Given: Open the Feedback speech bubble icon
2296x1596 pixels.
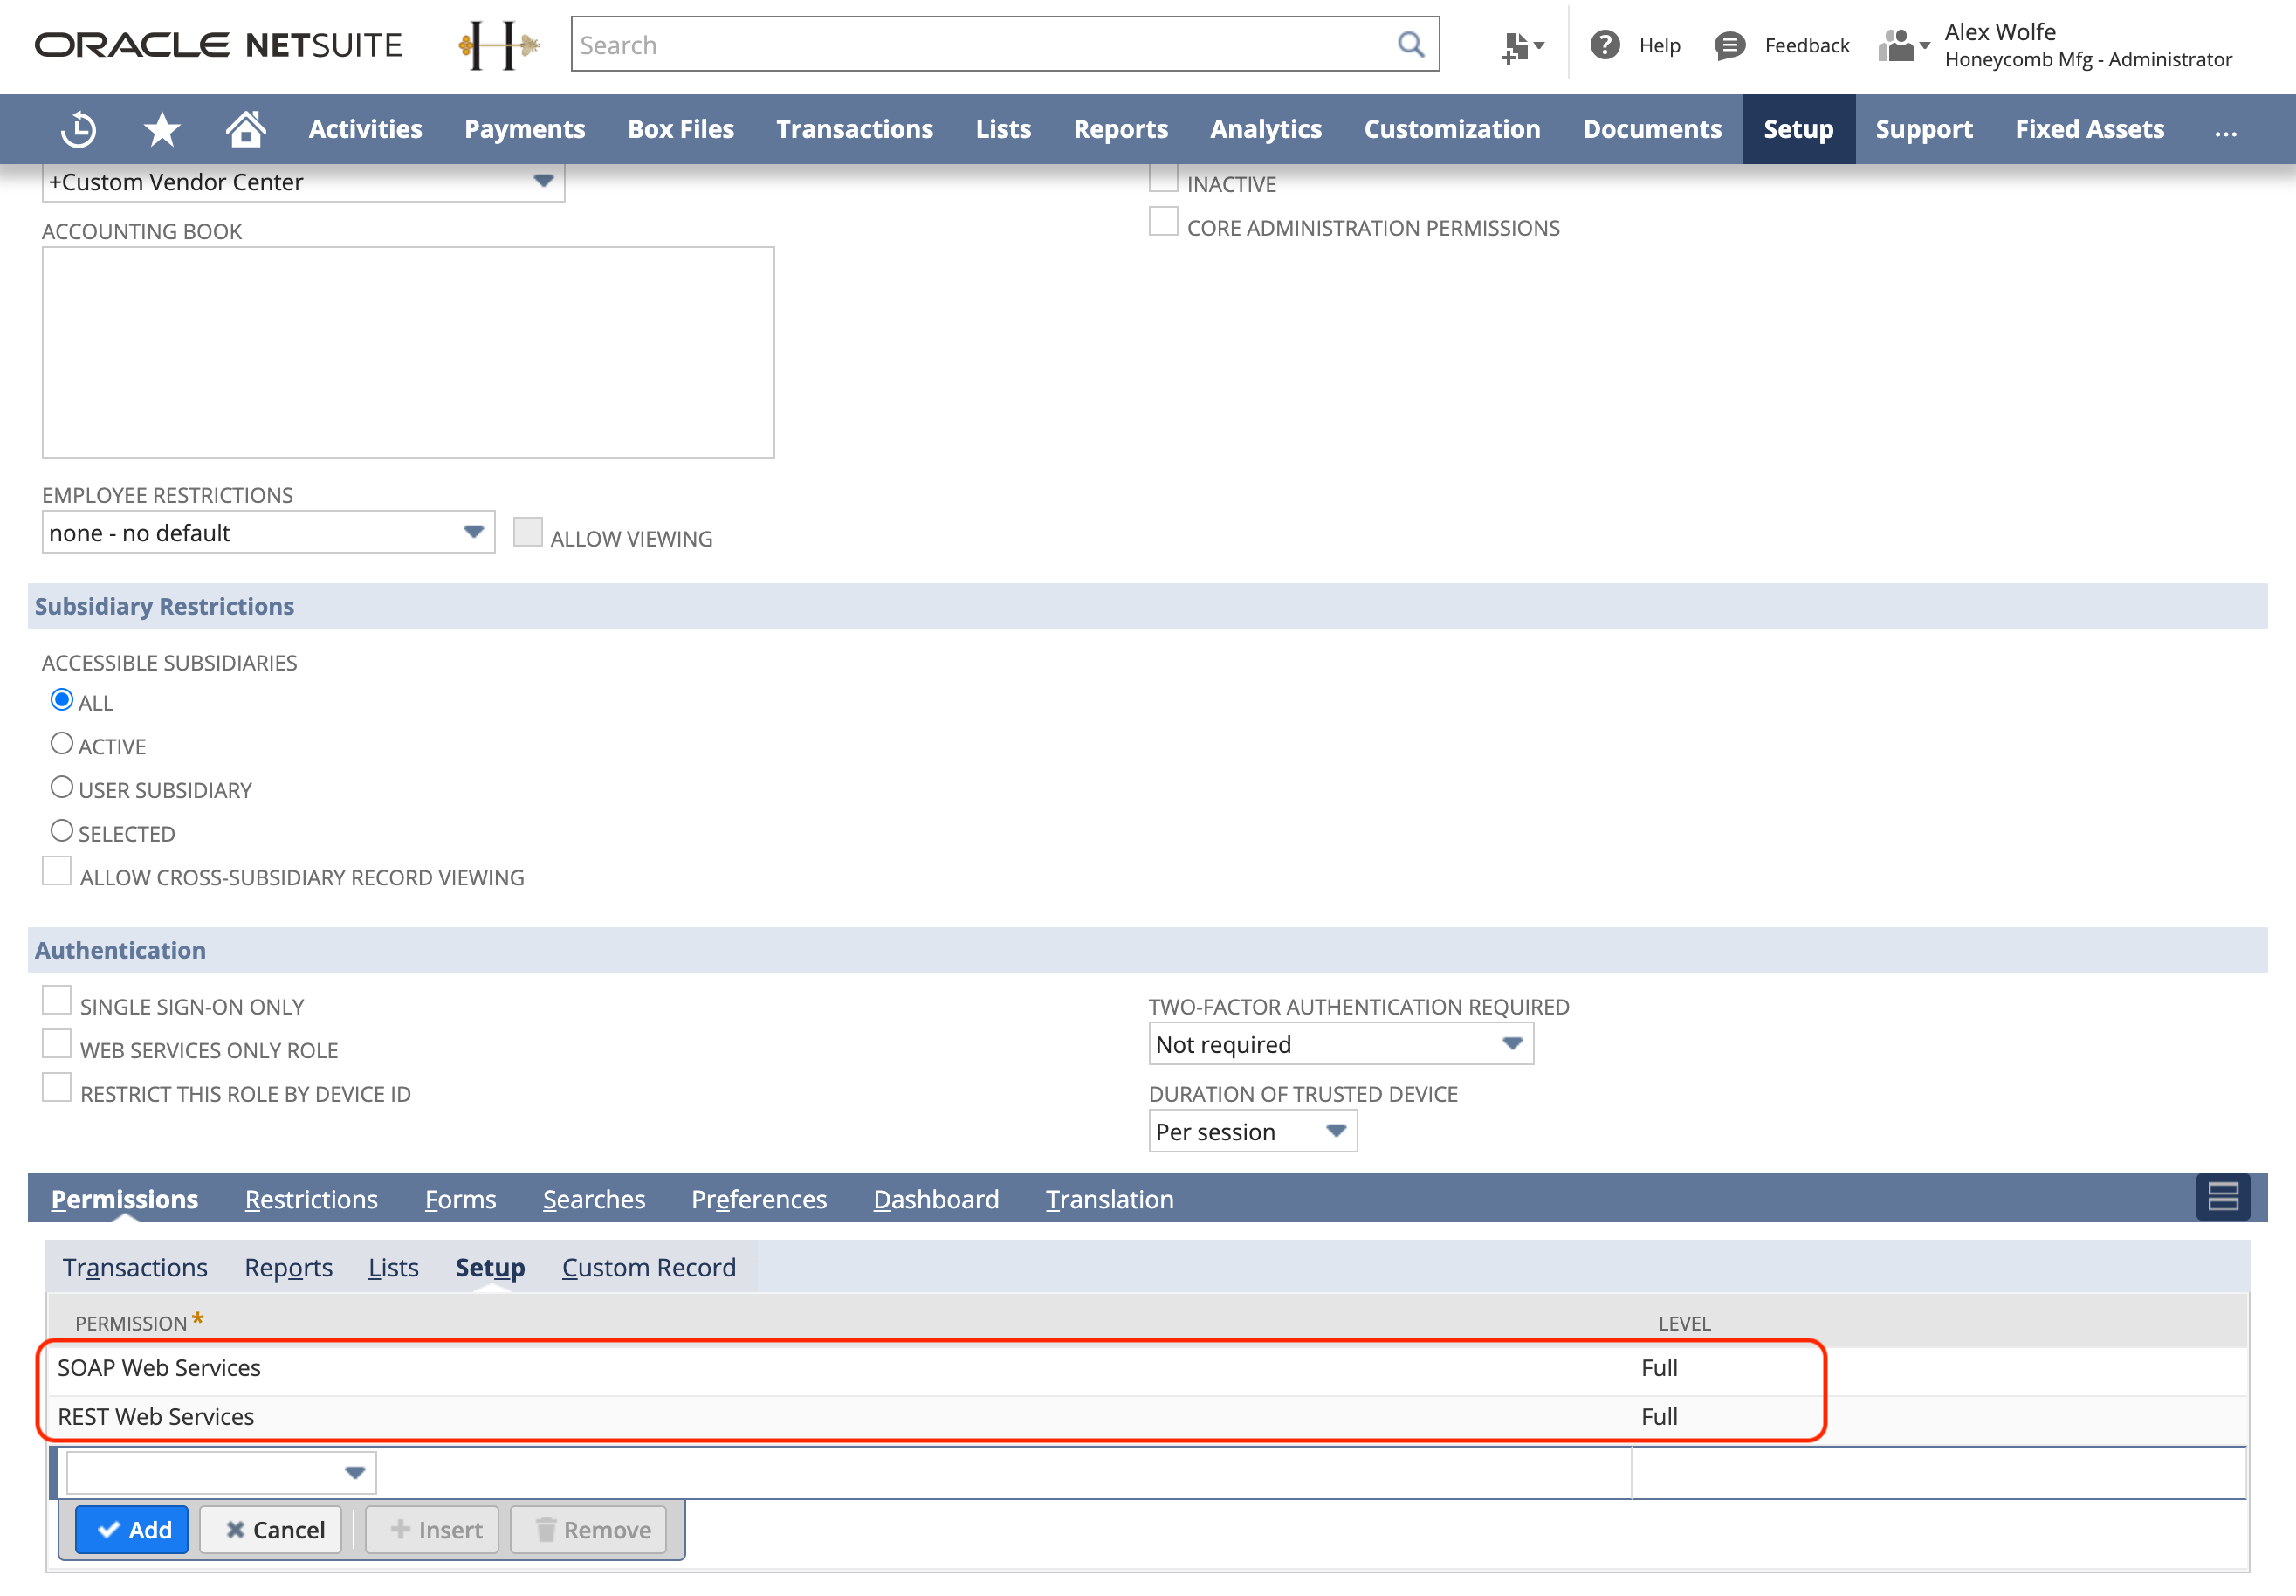Looking at the screenshot, I should 1730,45.
